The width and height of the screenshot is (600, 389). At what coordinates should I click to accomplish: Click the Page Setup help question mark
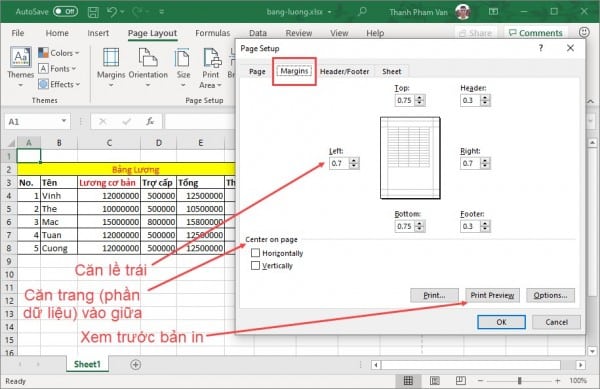click(x=541, y=48)
